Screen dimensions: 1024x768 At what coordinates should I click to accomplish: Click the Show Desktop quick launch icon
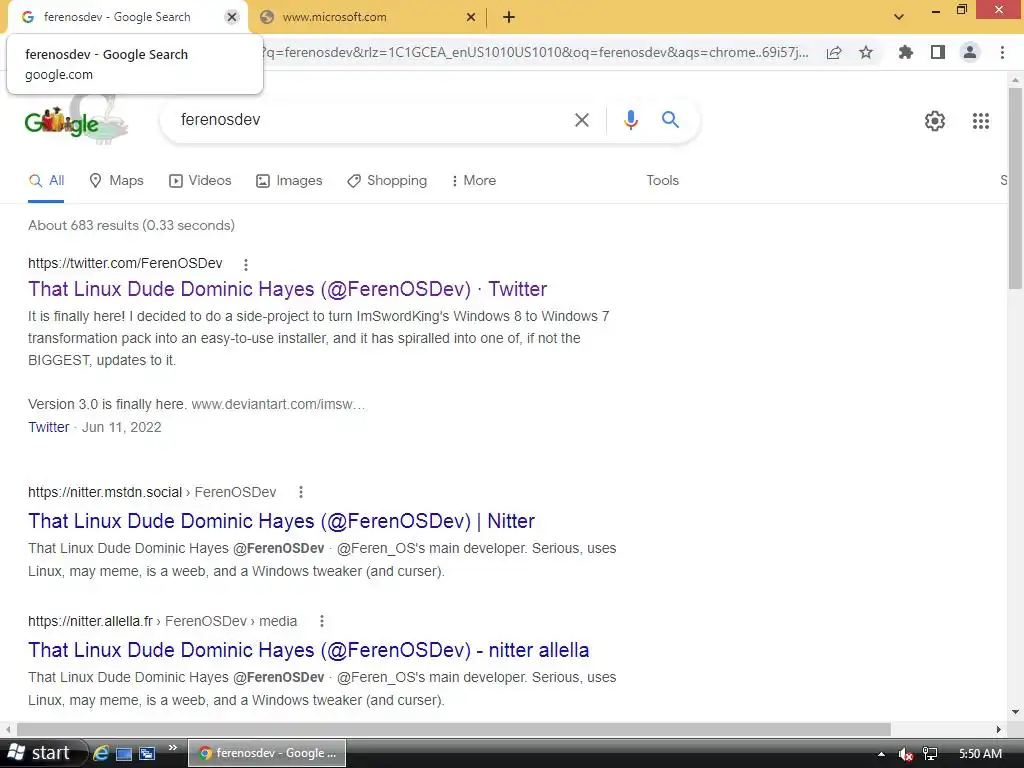pyautogui.click(x=124, y=754)
